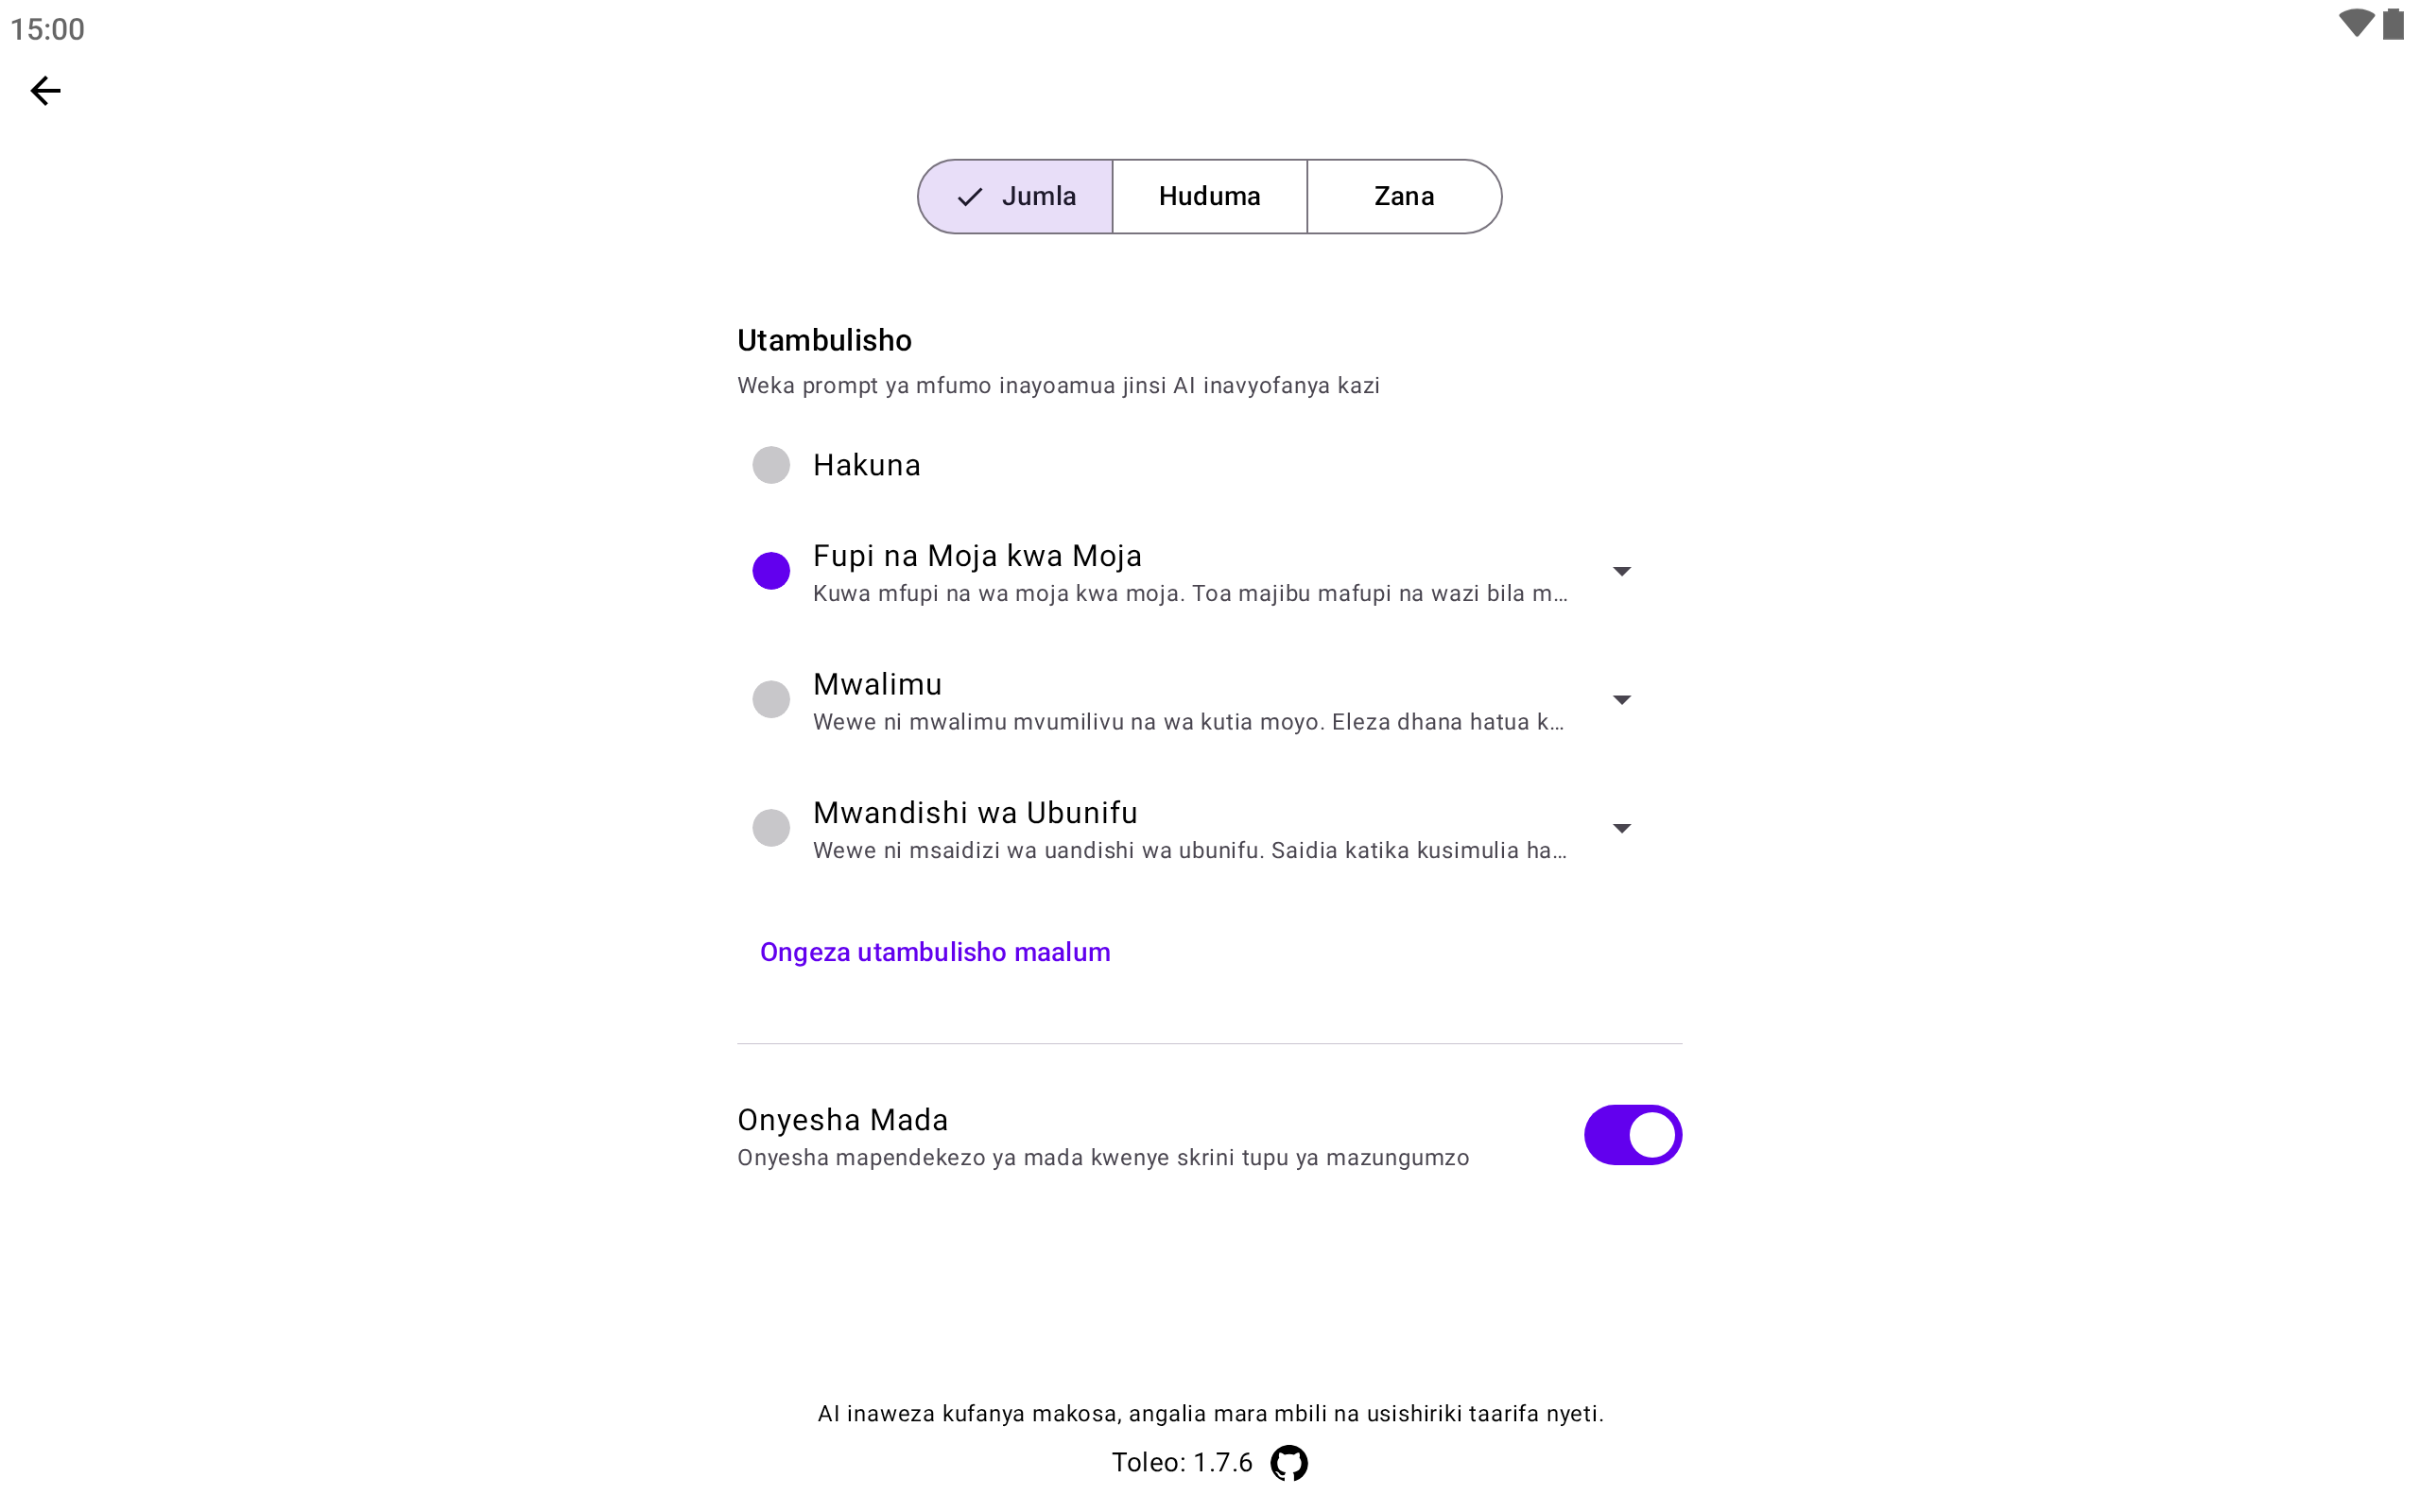
Task: Expand the Mwalimu prompt details
Action: [1621, 700]
